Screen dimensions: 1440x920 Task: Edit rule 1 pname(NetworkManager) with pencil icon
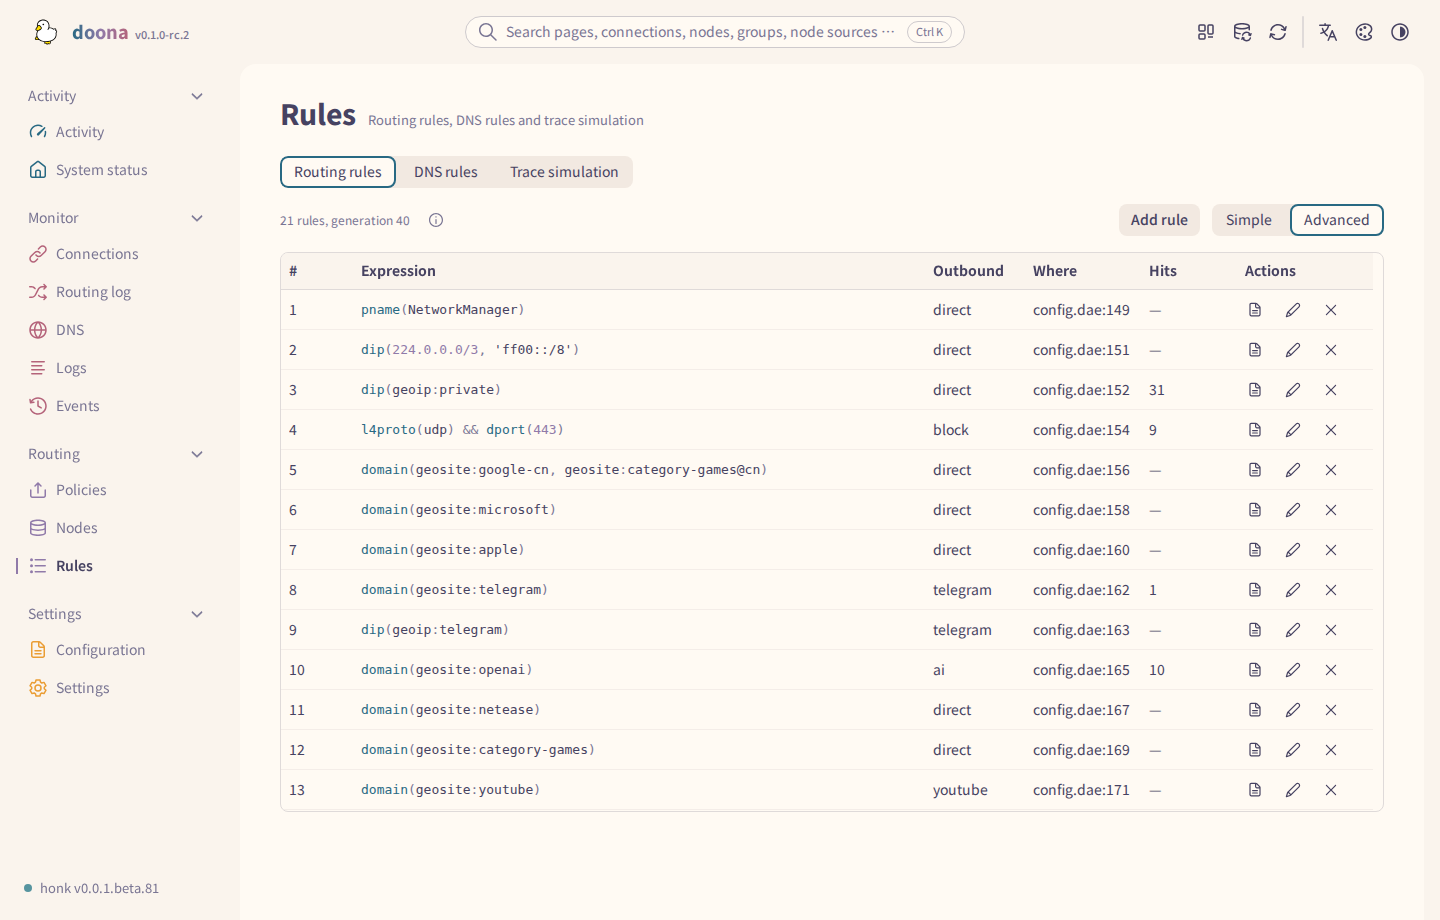click(1293, 310)
